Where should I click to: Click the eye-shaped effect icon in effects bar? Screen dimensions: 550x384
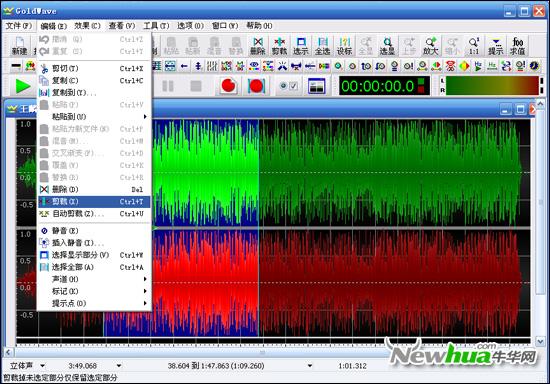click(x=254, y=66)
